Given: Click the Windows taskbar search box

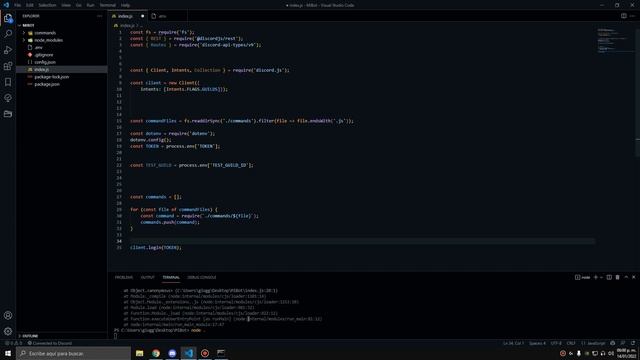Looking at the screenshot, I should pyautogui.click(x=73, y=353).
